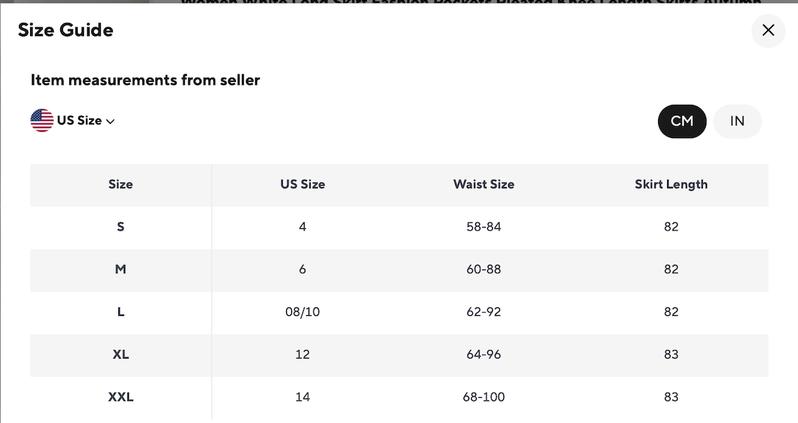The image size is (798, 423).
Task: Select the M size row label
Action: tap(120, 269)
